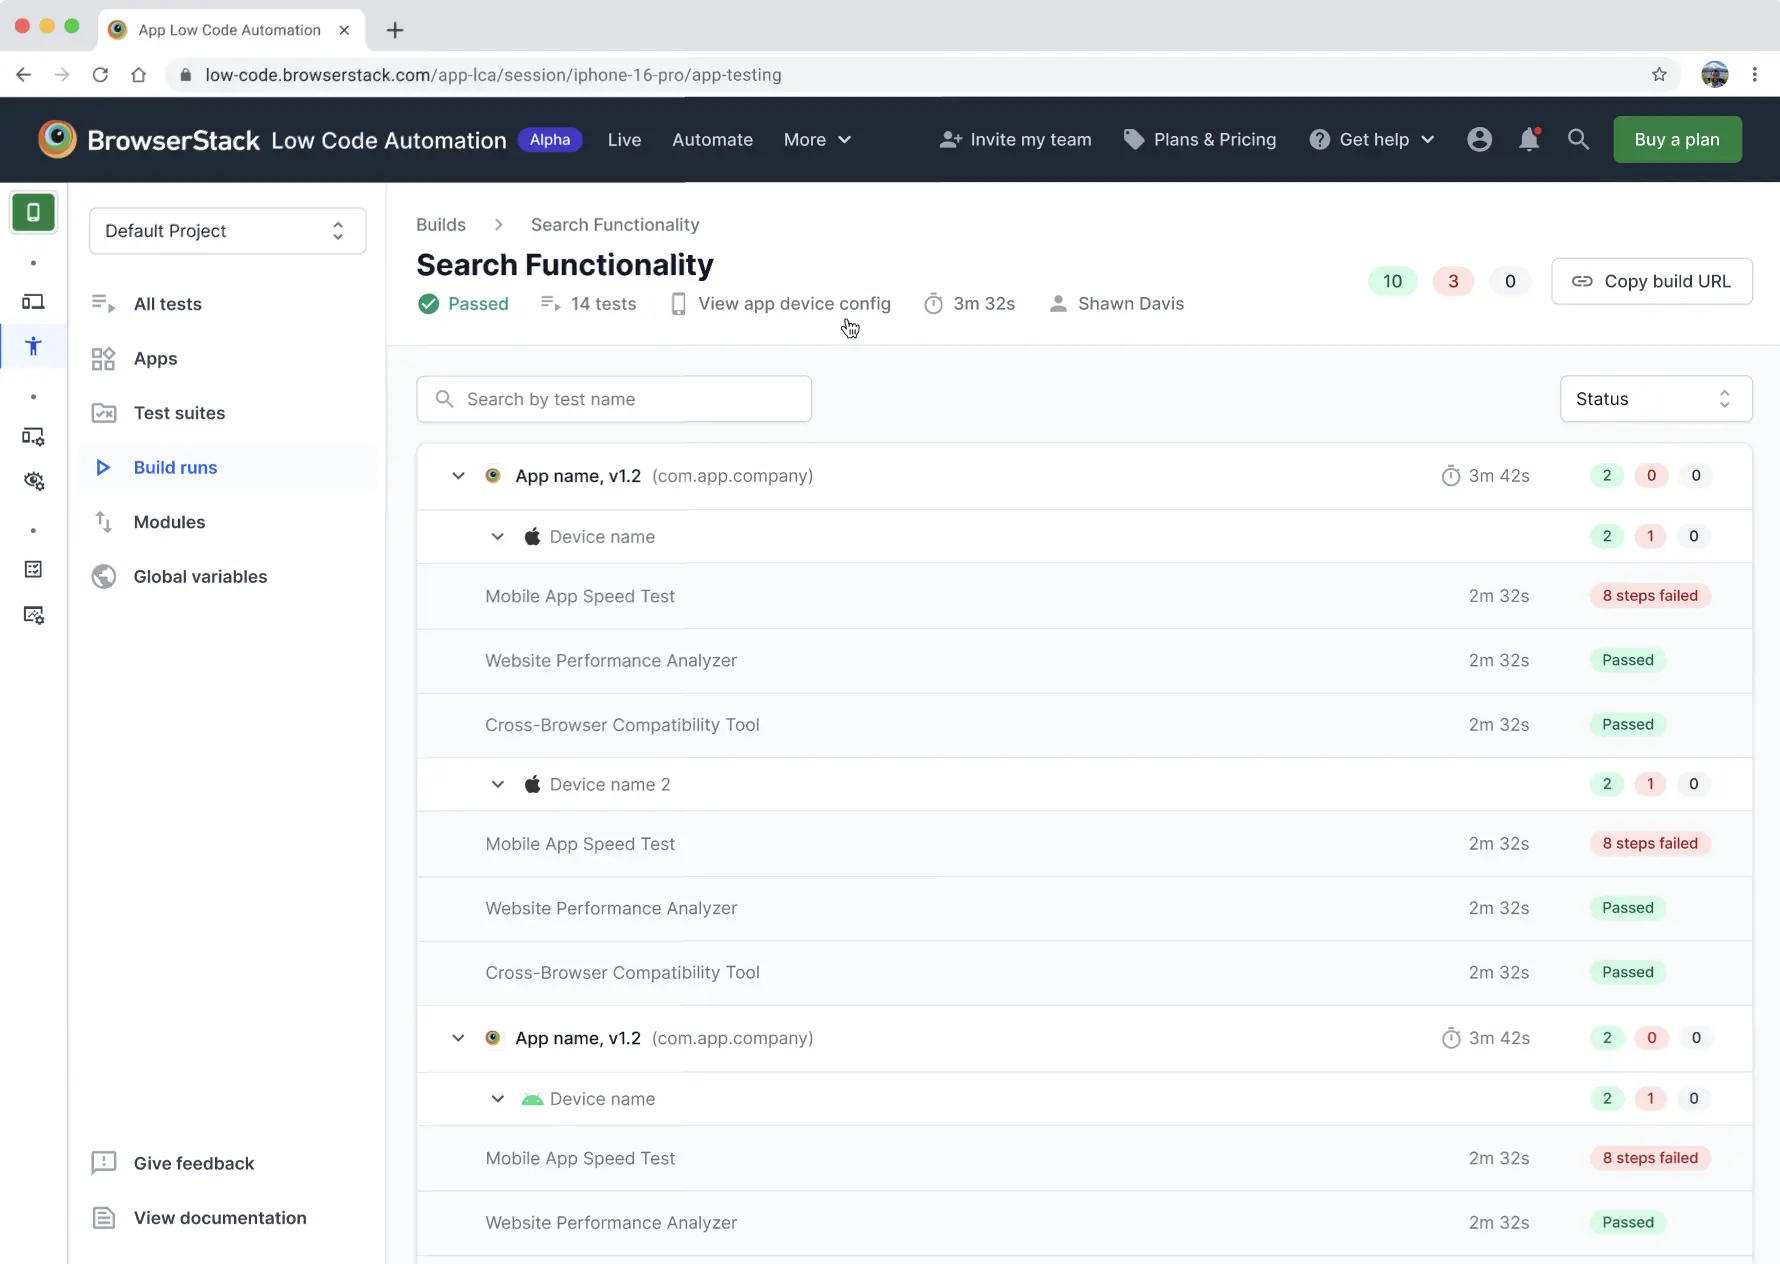Viewport: 1780px width, 1264px height.
Task: Copy build URL using the button
Action: [1652, 281]
